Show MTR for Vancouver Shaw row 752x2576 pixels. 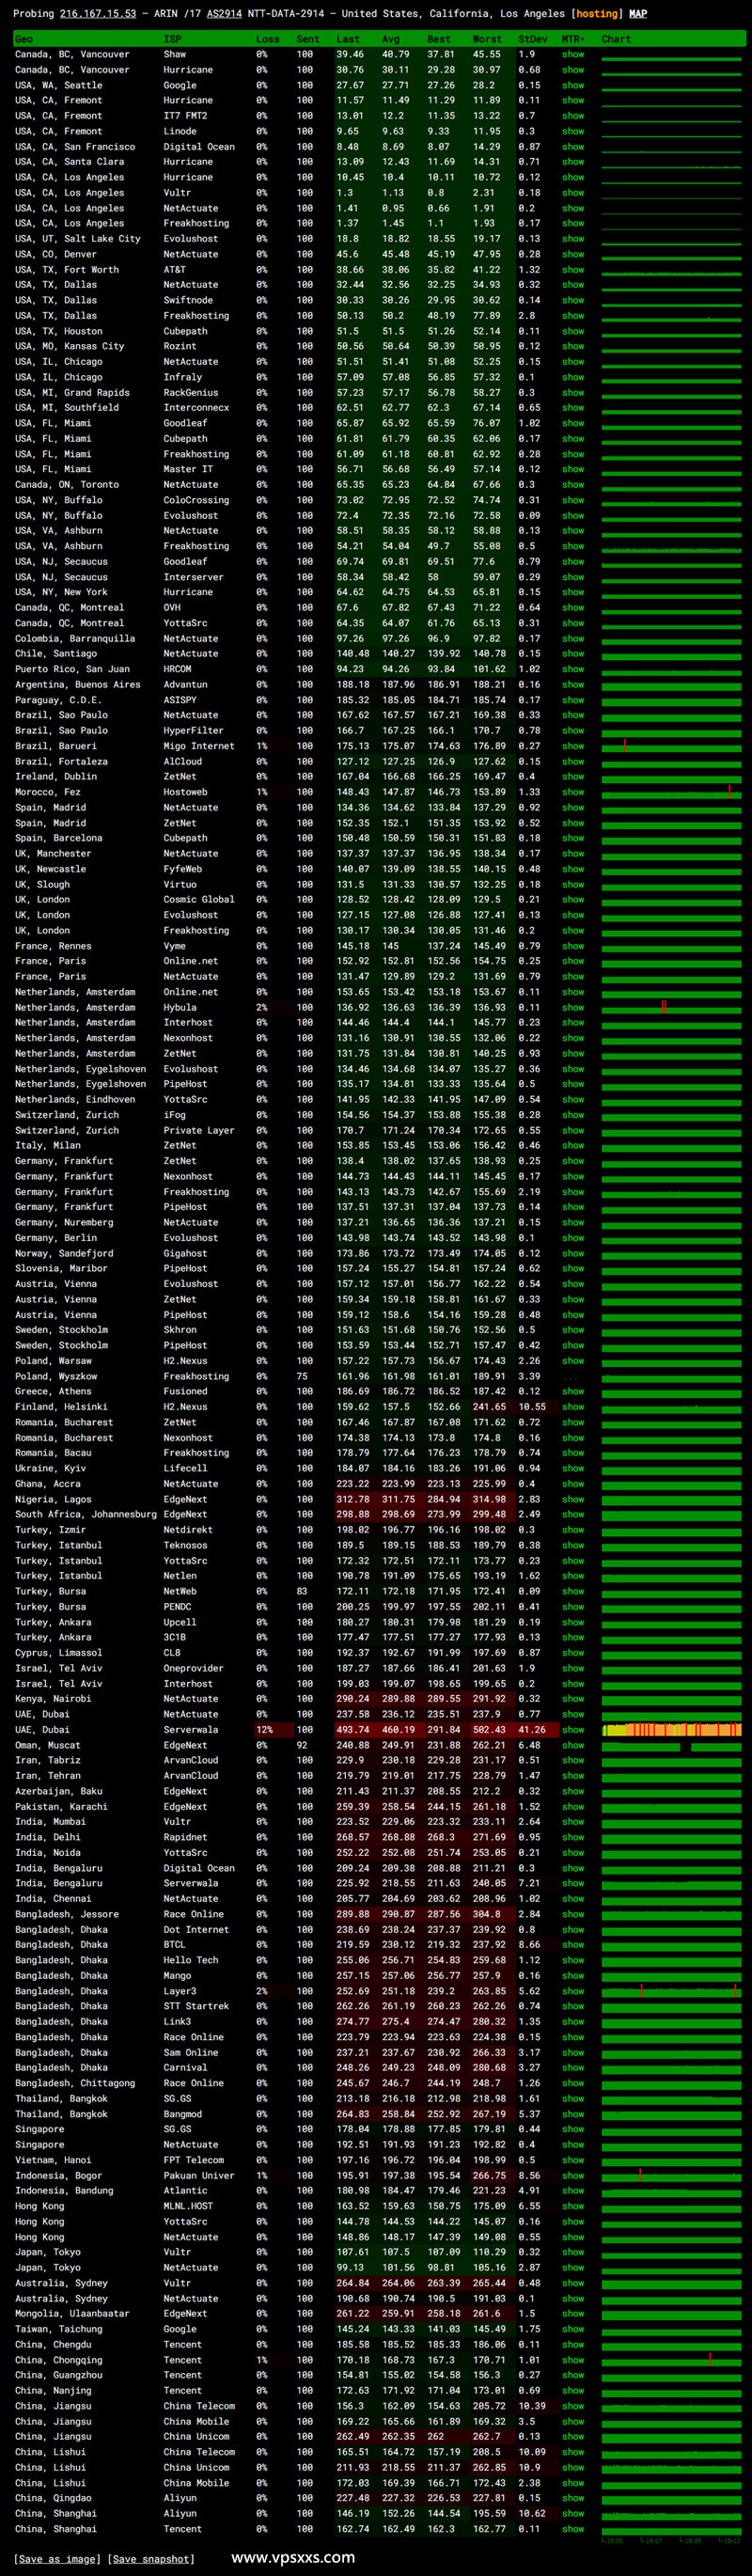pos(573,54)
